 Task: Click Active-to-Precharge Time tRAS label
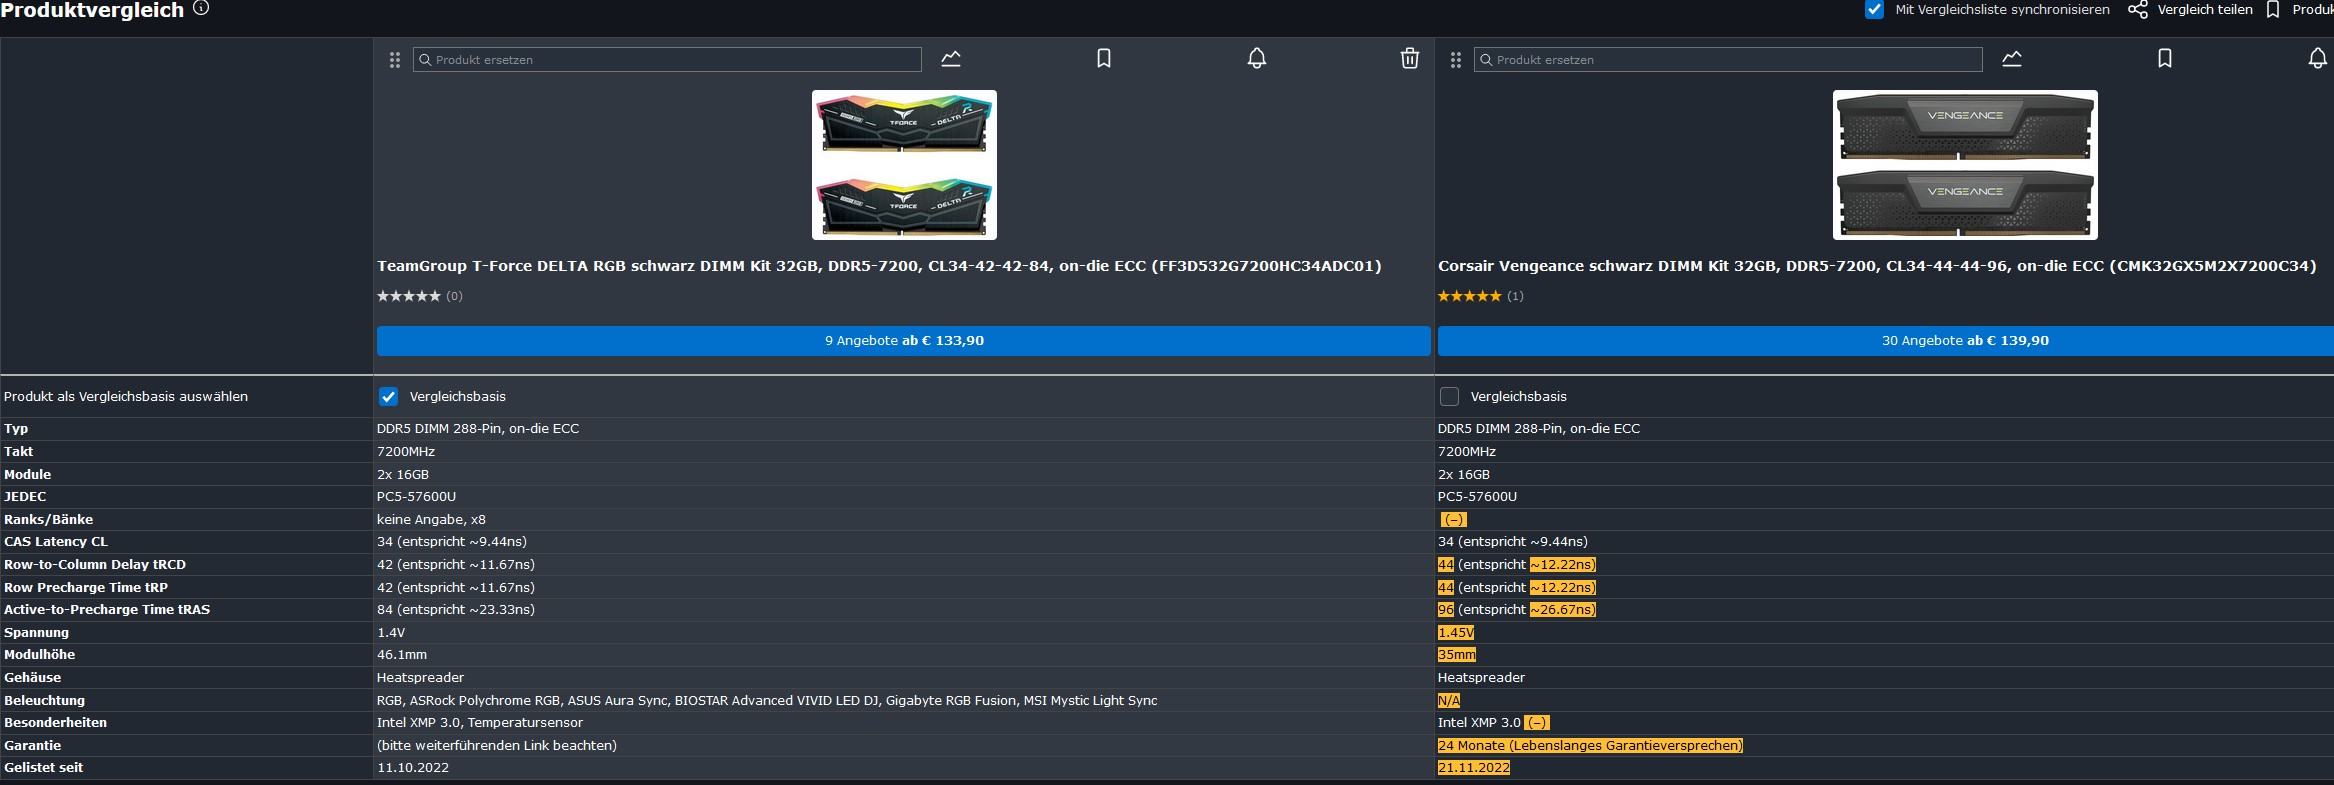click(x=107, y=610)
